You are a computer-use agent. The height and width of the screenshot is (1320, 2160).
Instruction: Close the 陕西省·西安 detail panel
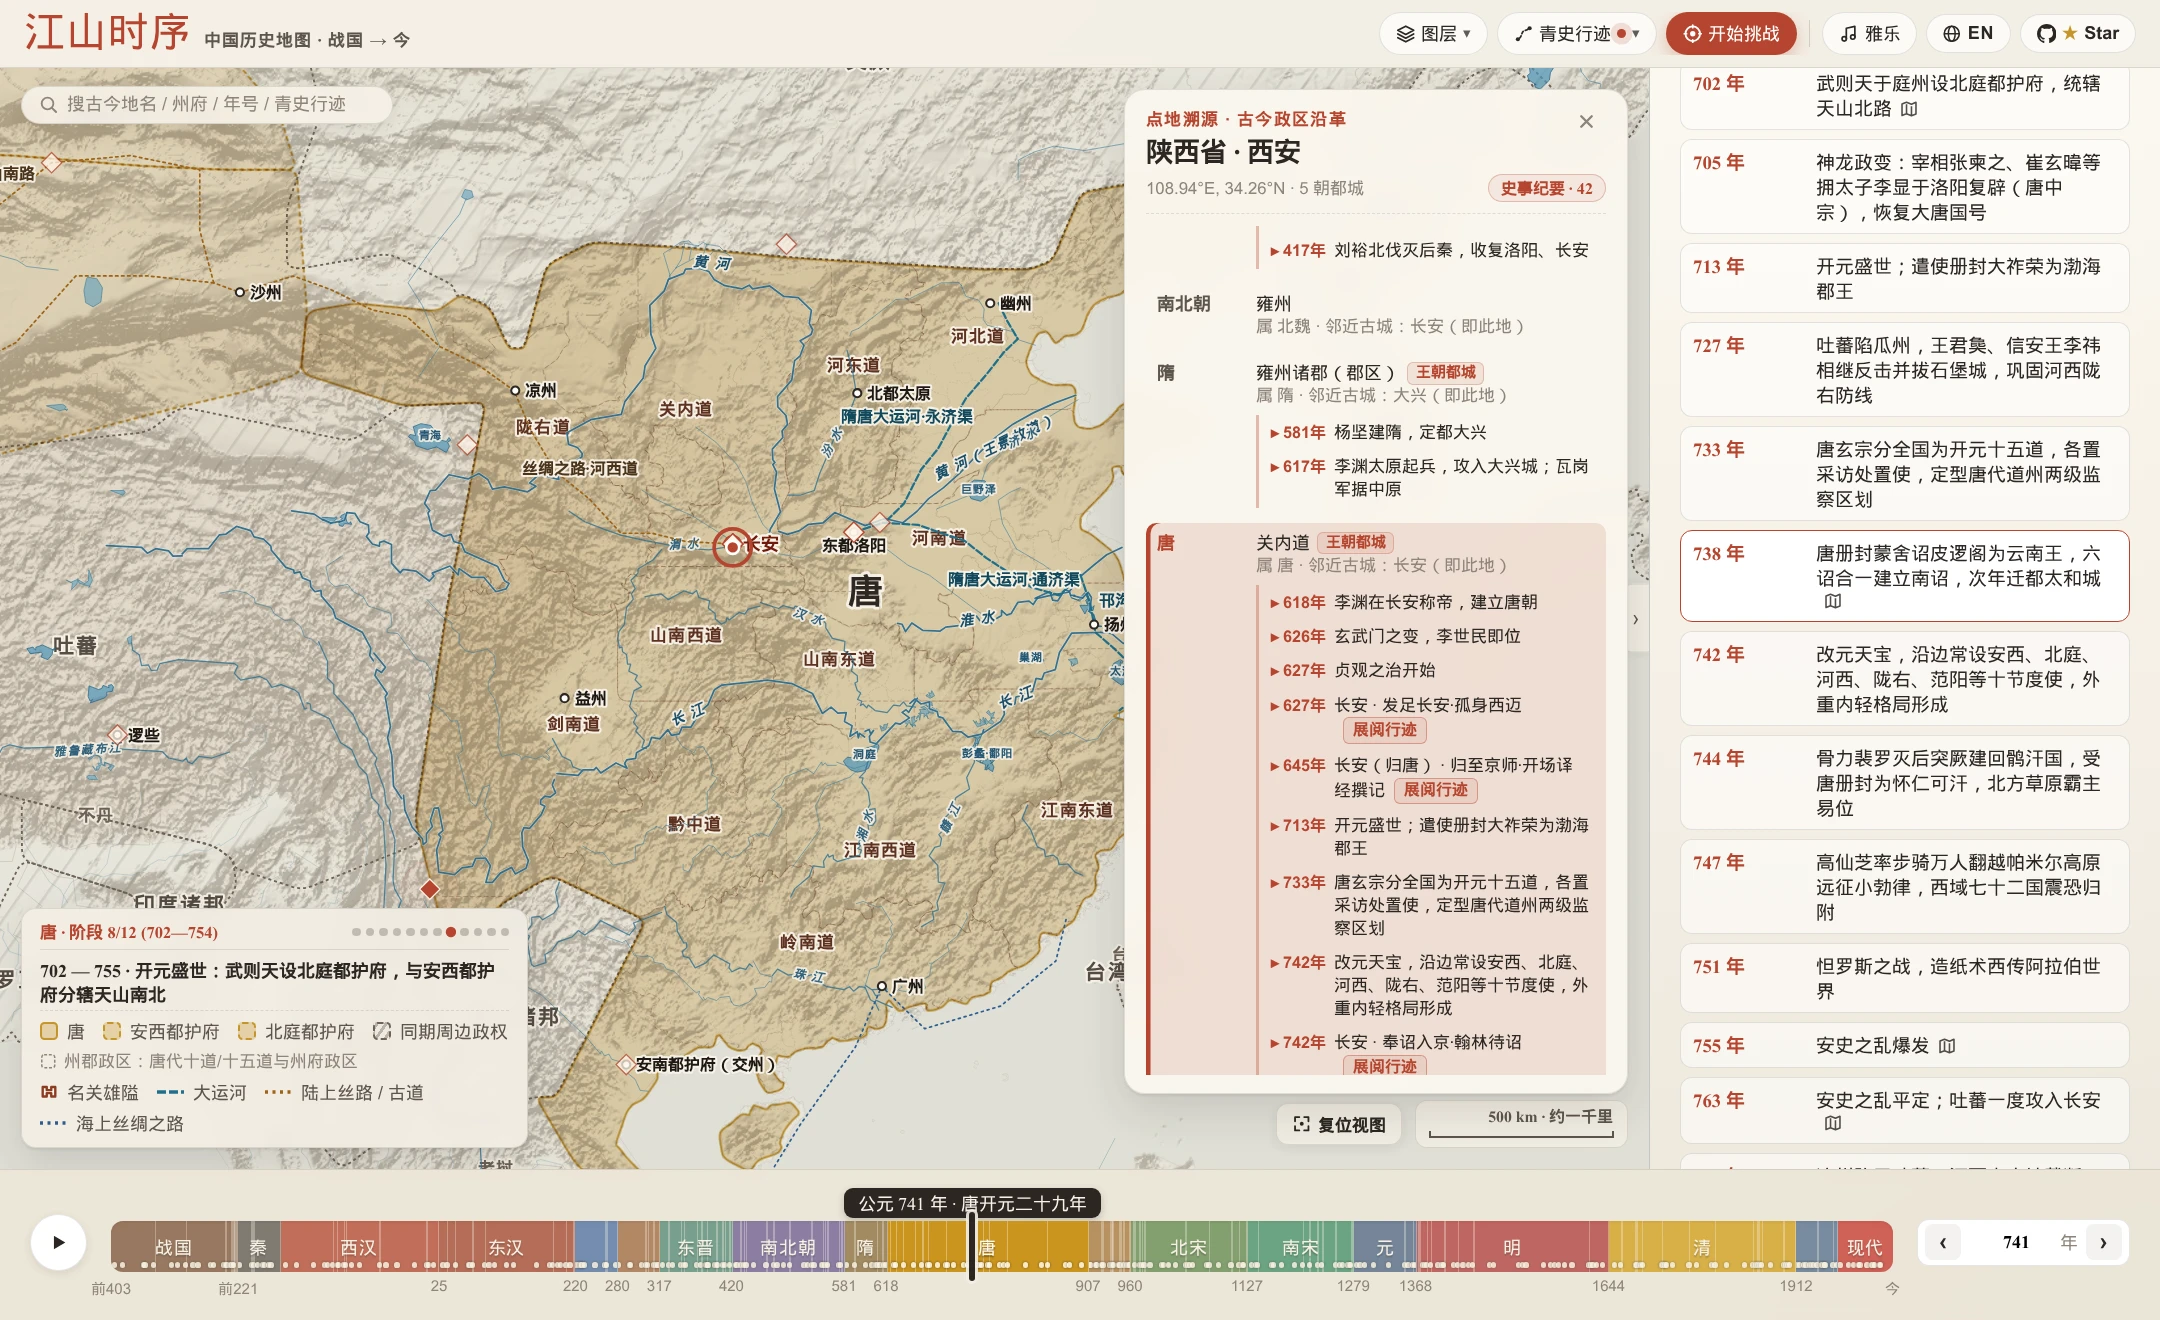tap(1586, 122)
